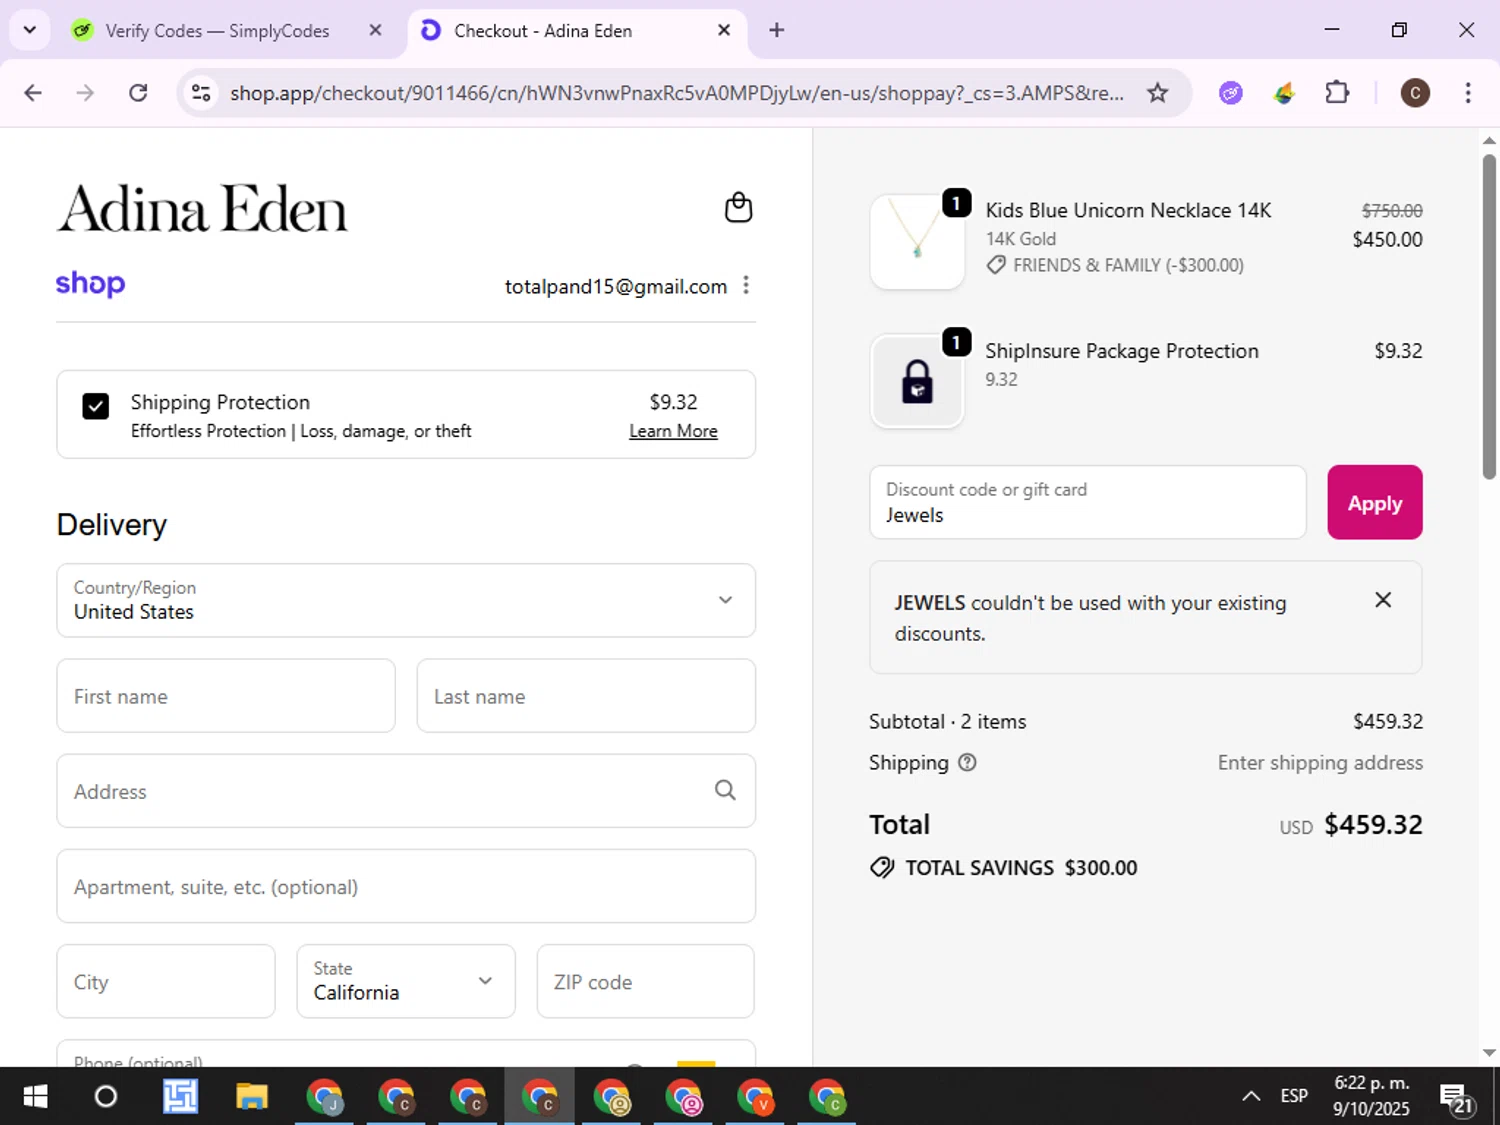The image size is (1500, 1125).
Task: Go back using the browser back arrow
Action: click(33, 93)
